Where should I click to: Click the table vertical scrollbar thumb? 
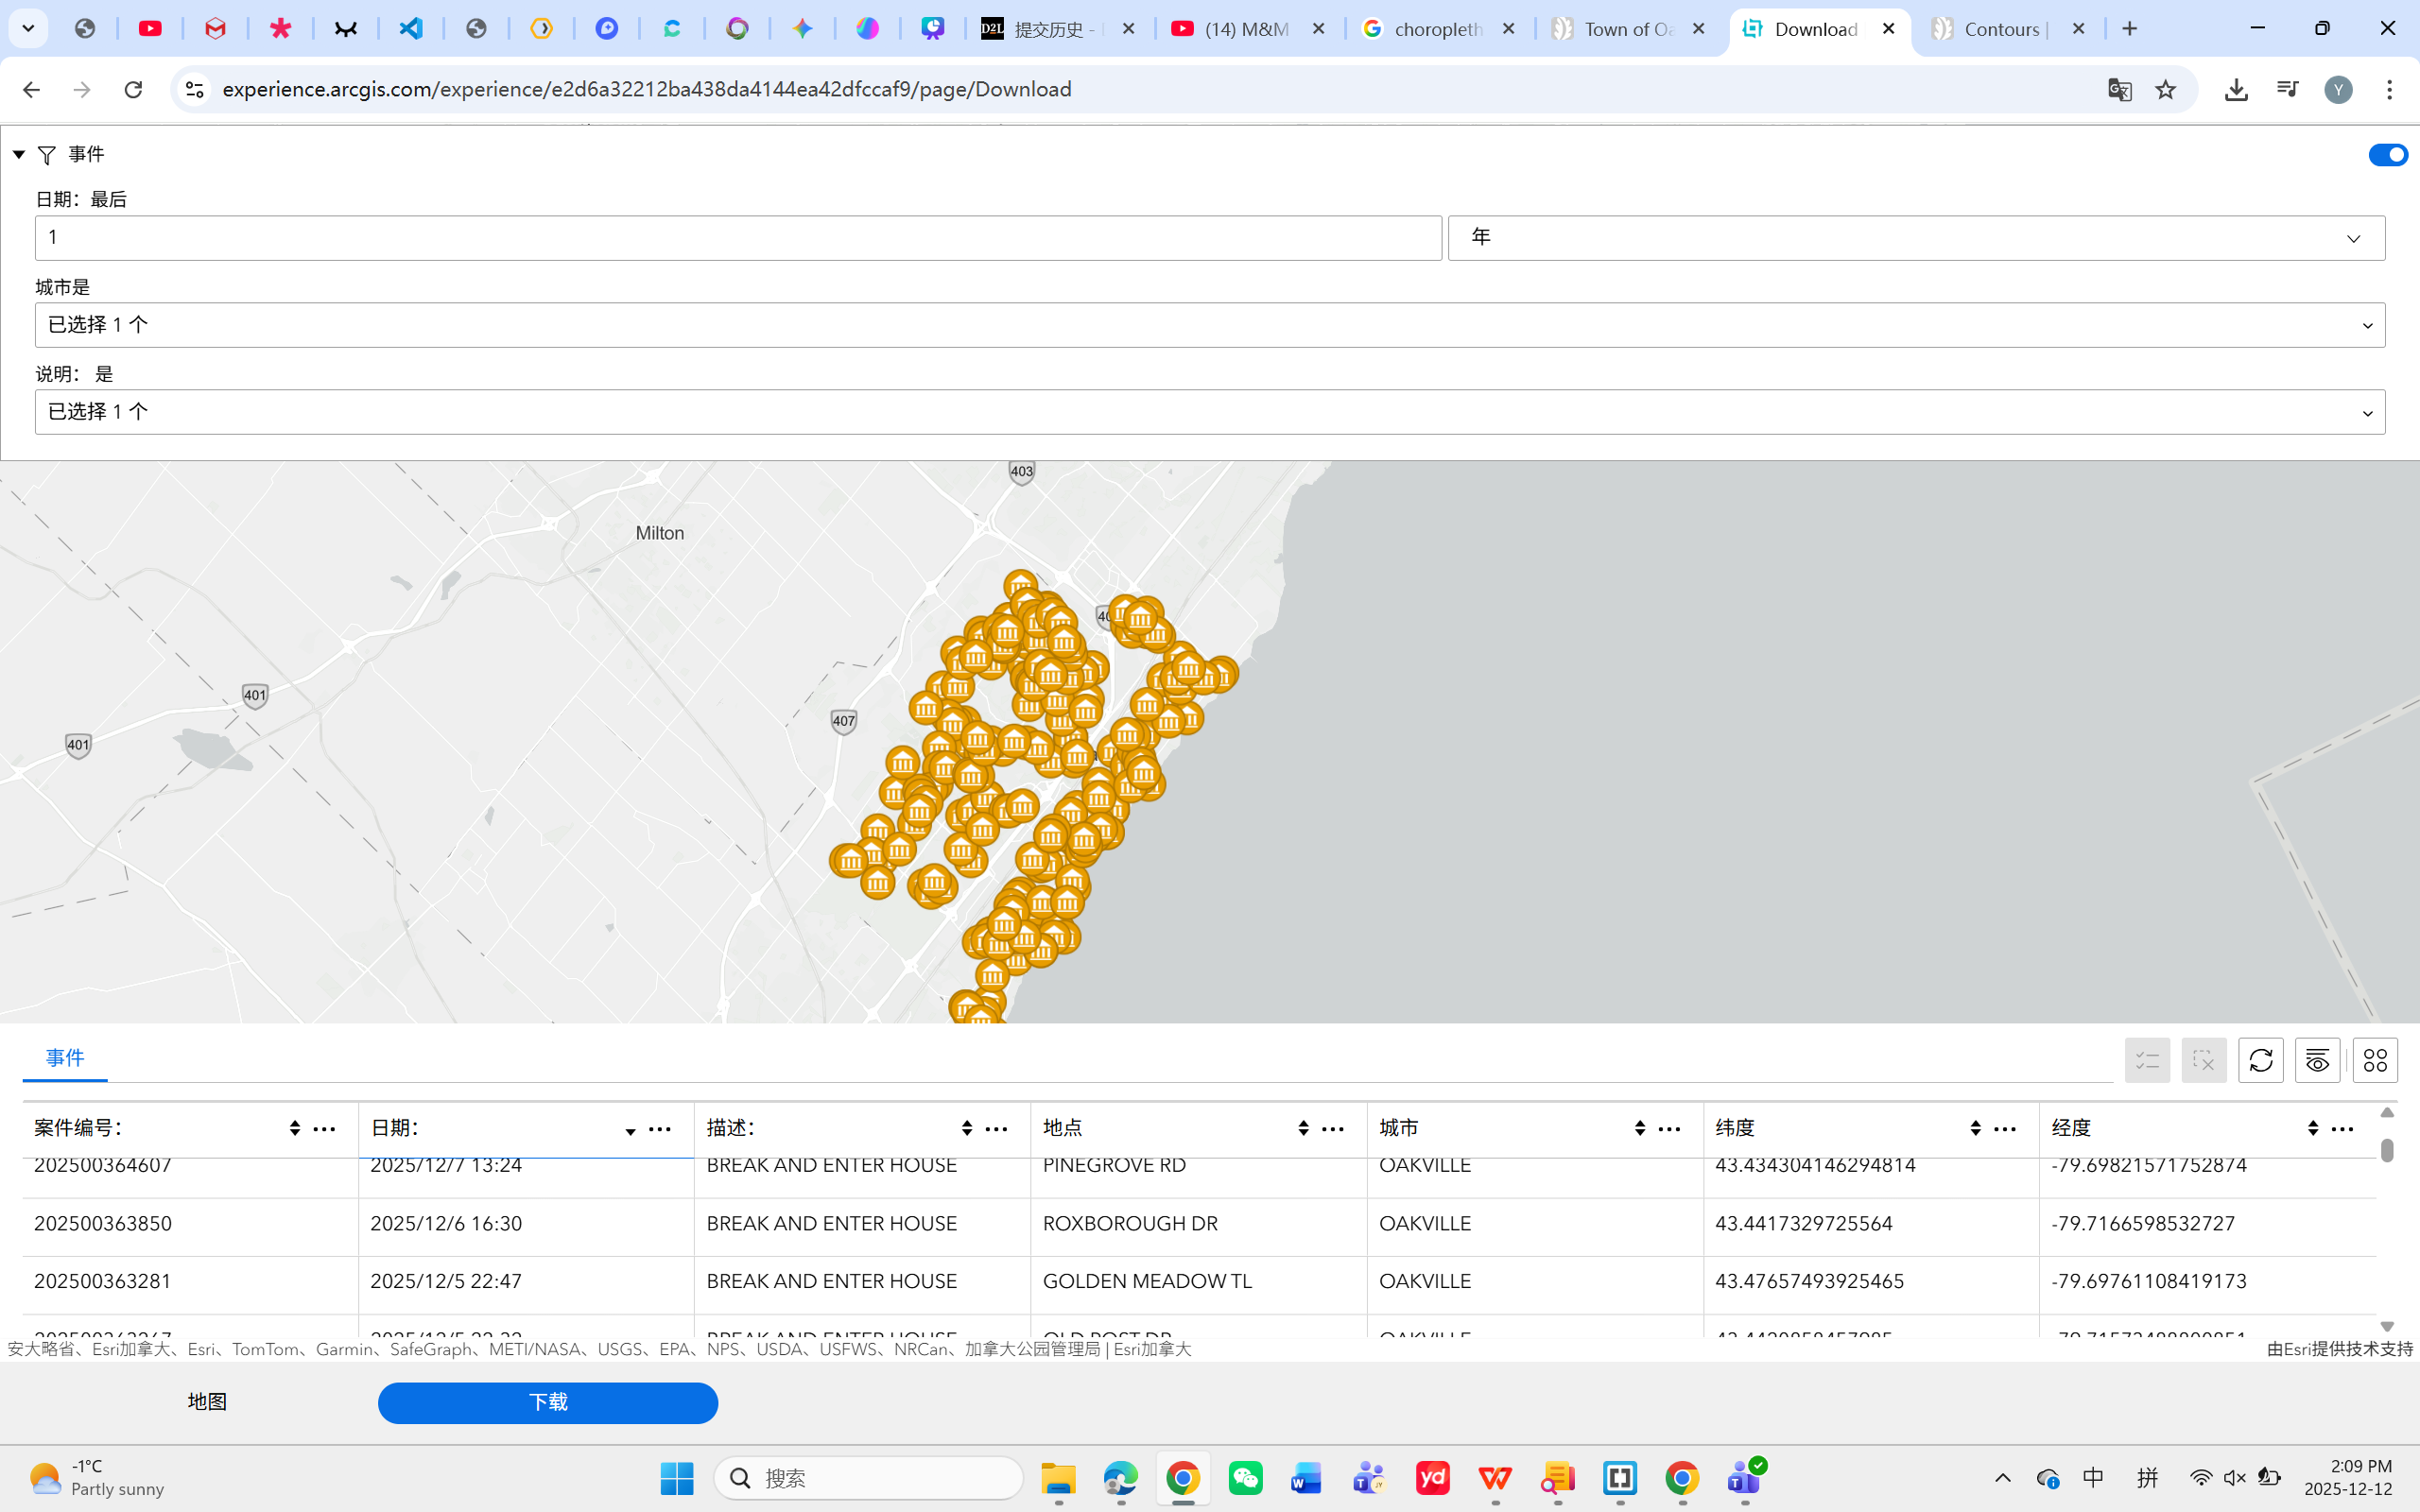tap(2387, 1150)
